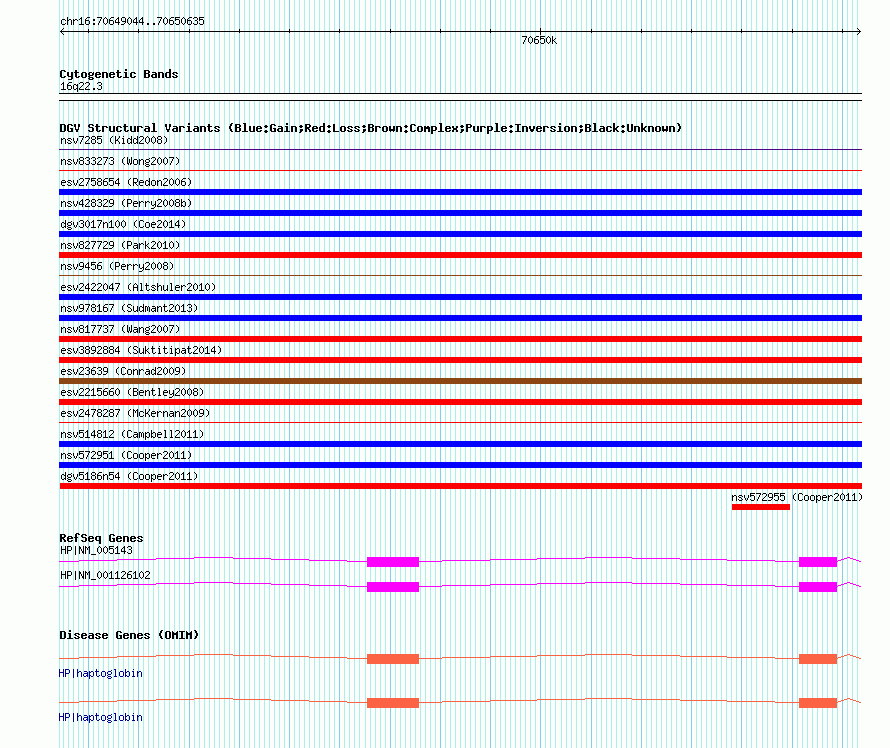Screen dimensions: 890x748
Task: Click the left arrow of the coordinate ruler
Action: pos(62,32)
